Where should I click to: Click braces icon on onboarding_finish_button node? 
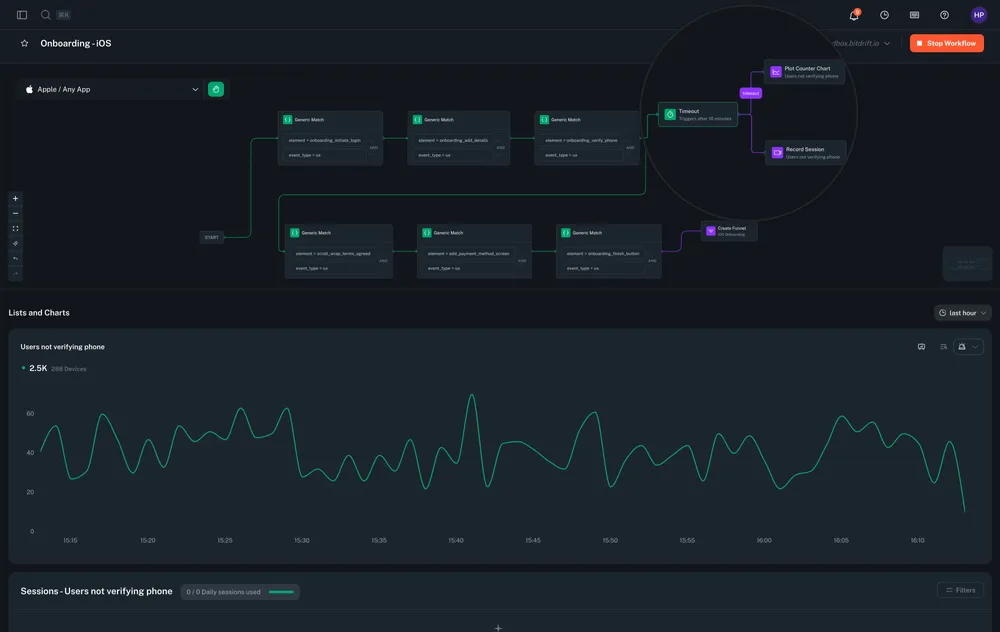point(566,233)
